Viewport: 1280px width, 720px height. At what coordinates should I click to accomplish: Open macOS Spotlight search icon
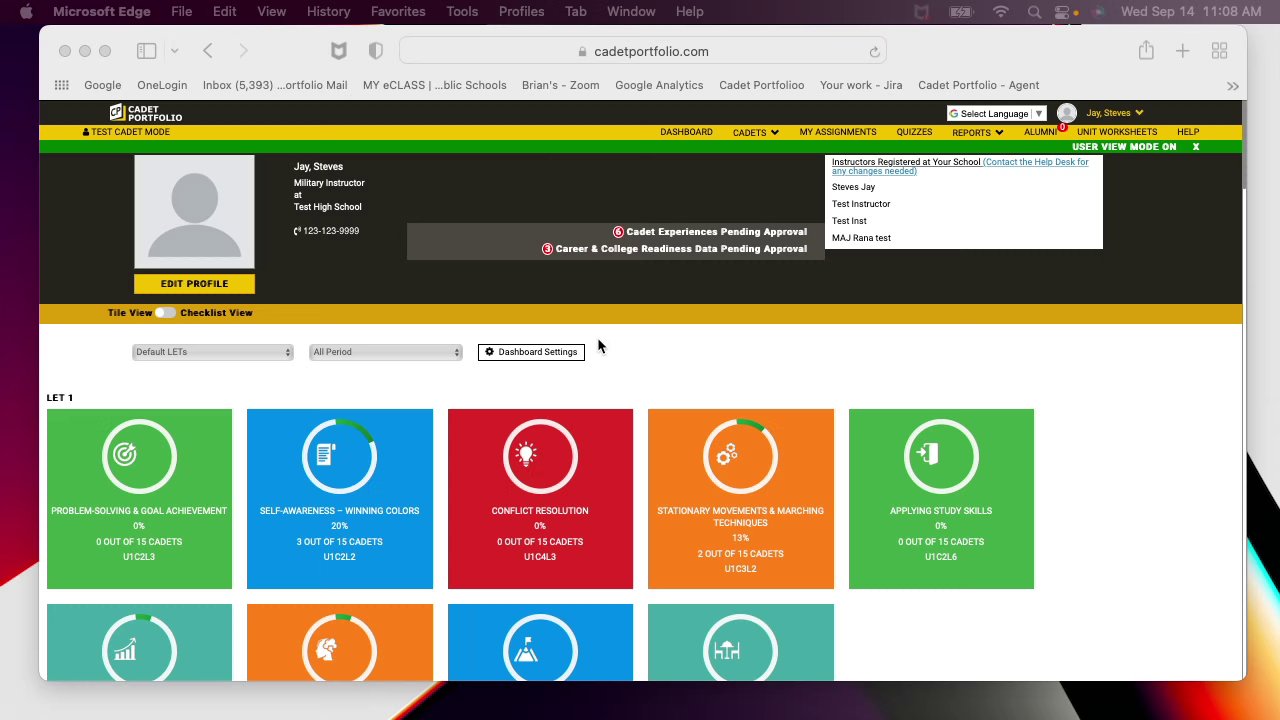[x=1034, y=12]
